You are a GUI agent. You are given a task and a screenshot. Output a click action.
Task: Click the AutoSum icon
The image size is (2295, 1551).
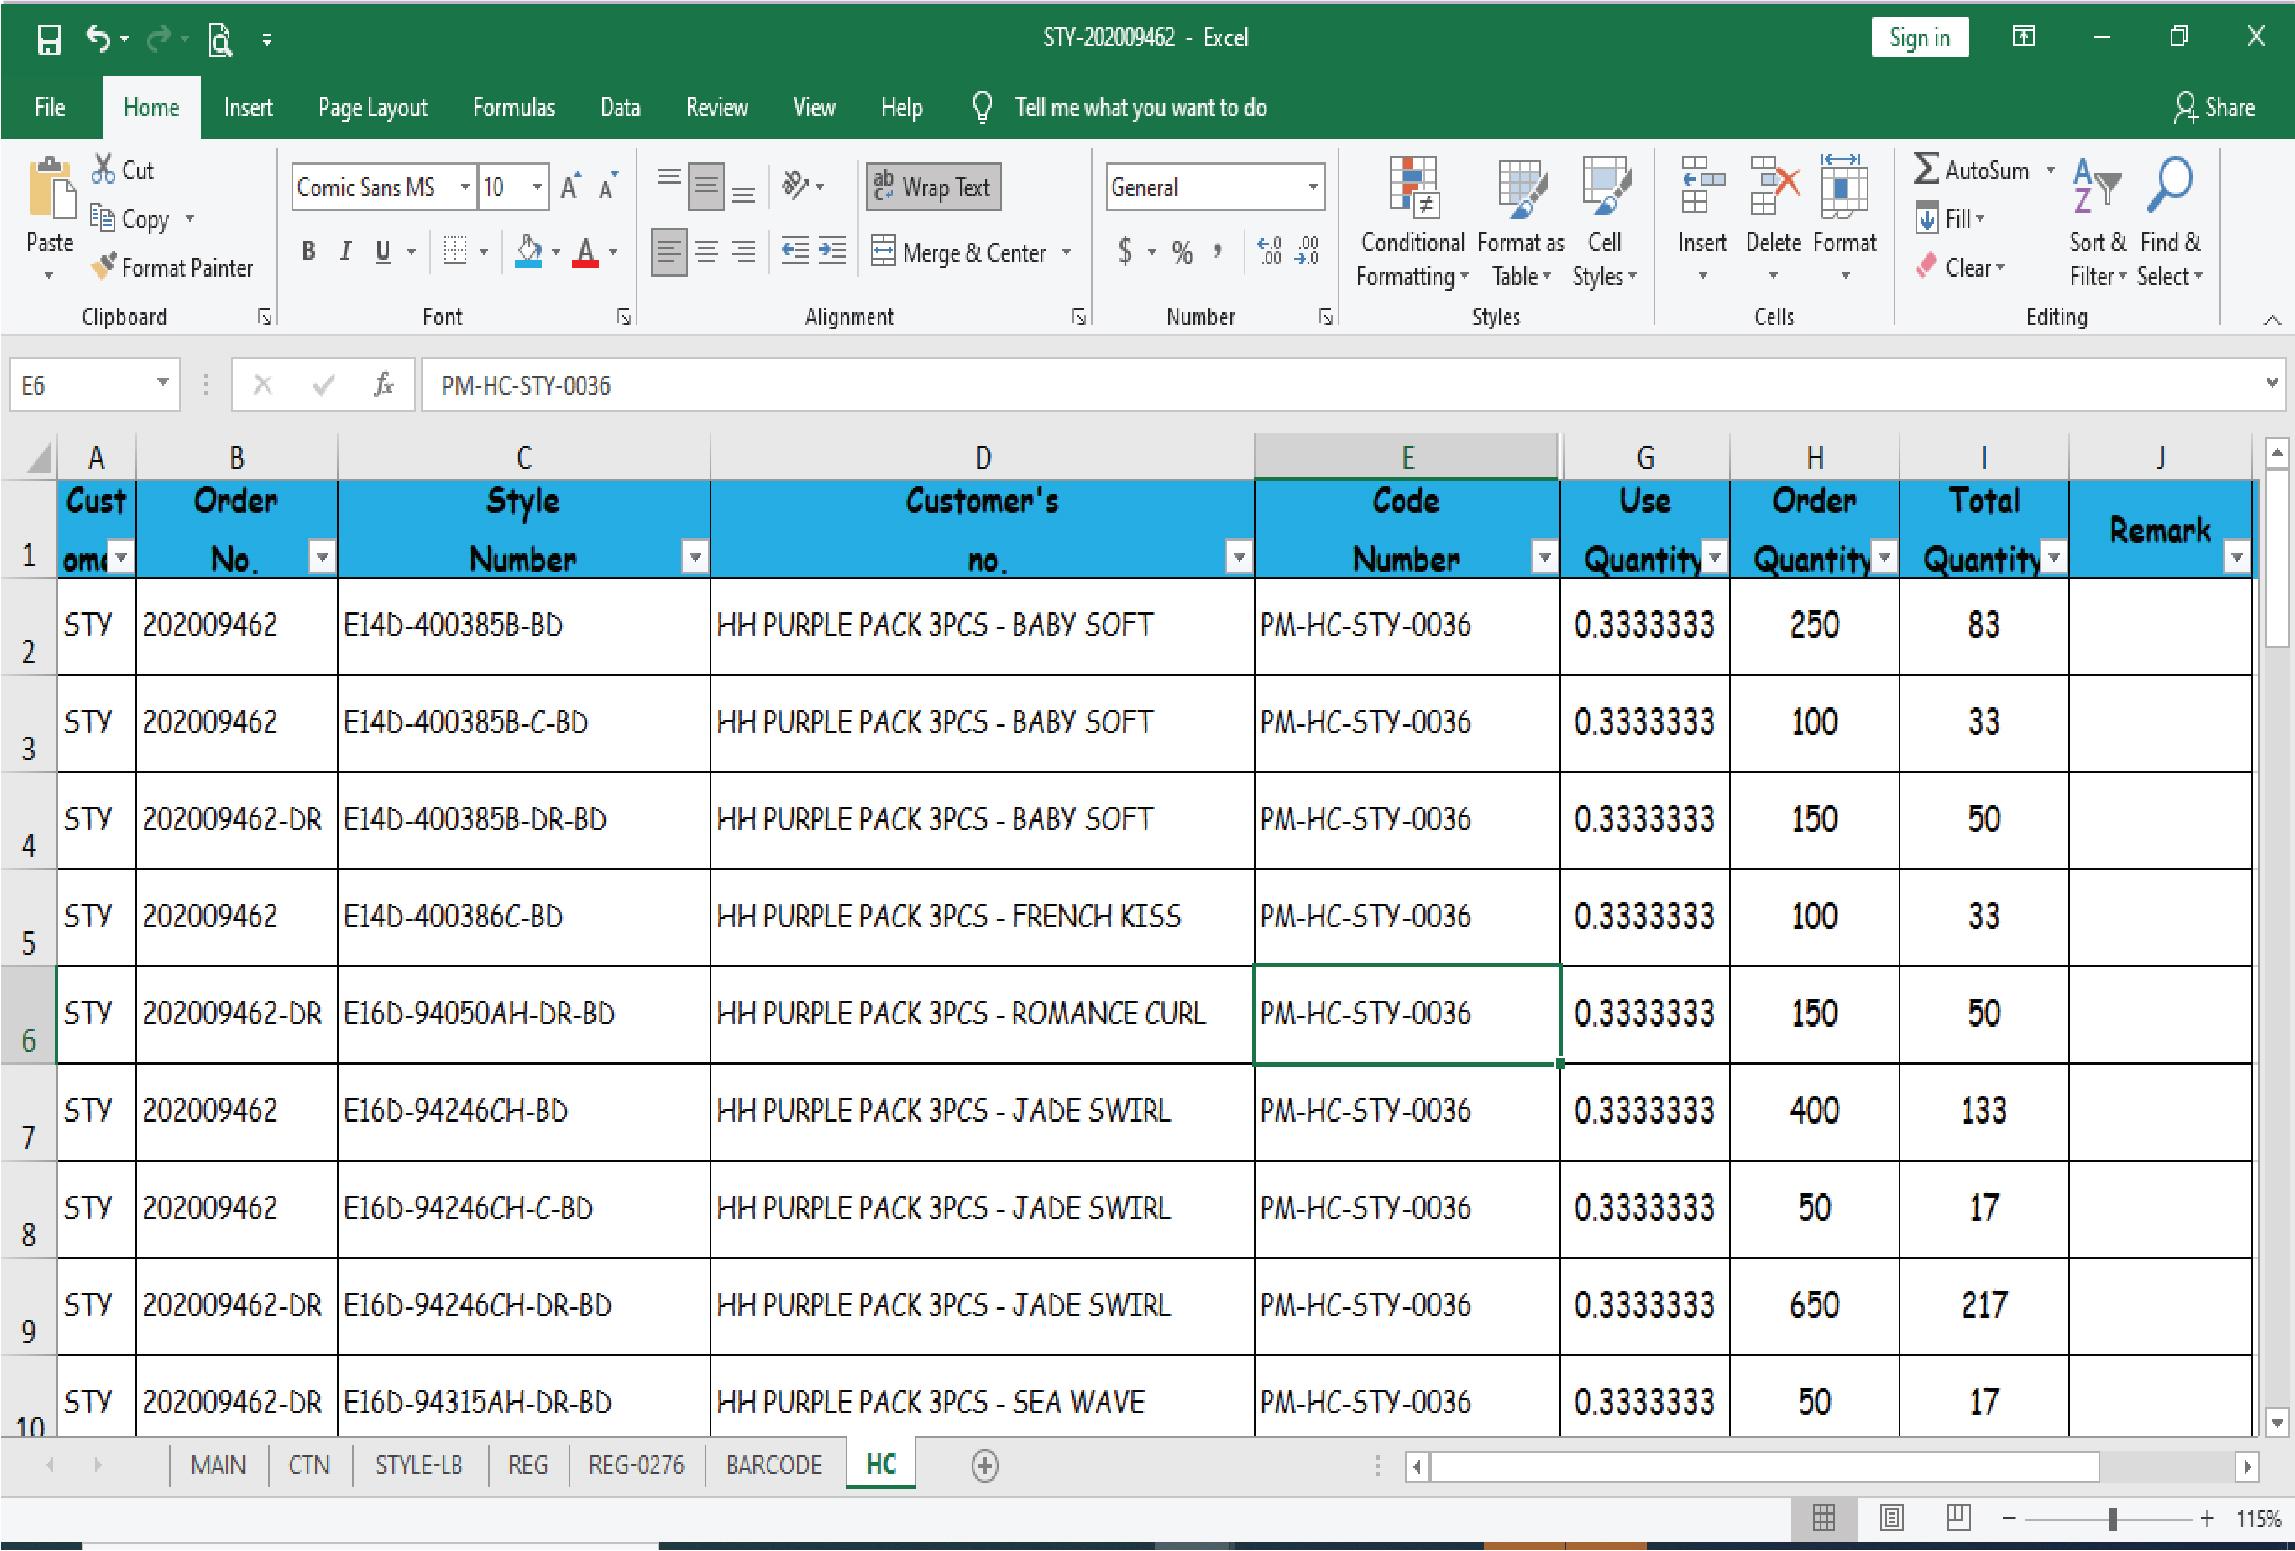[x=1976, y=170]
